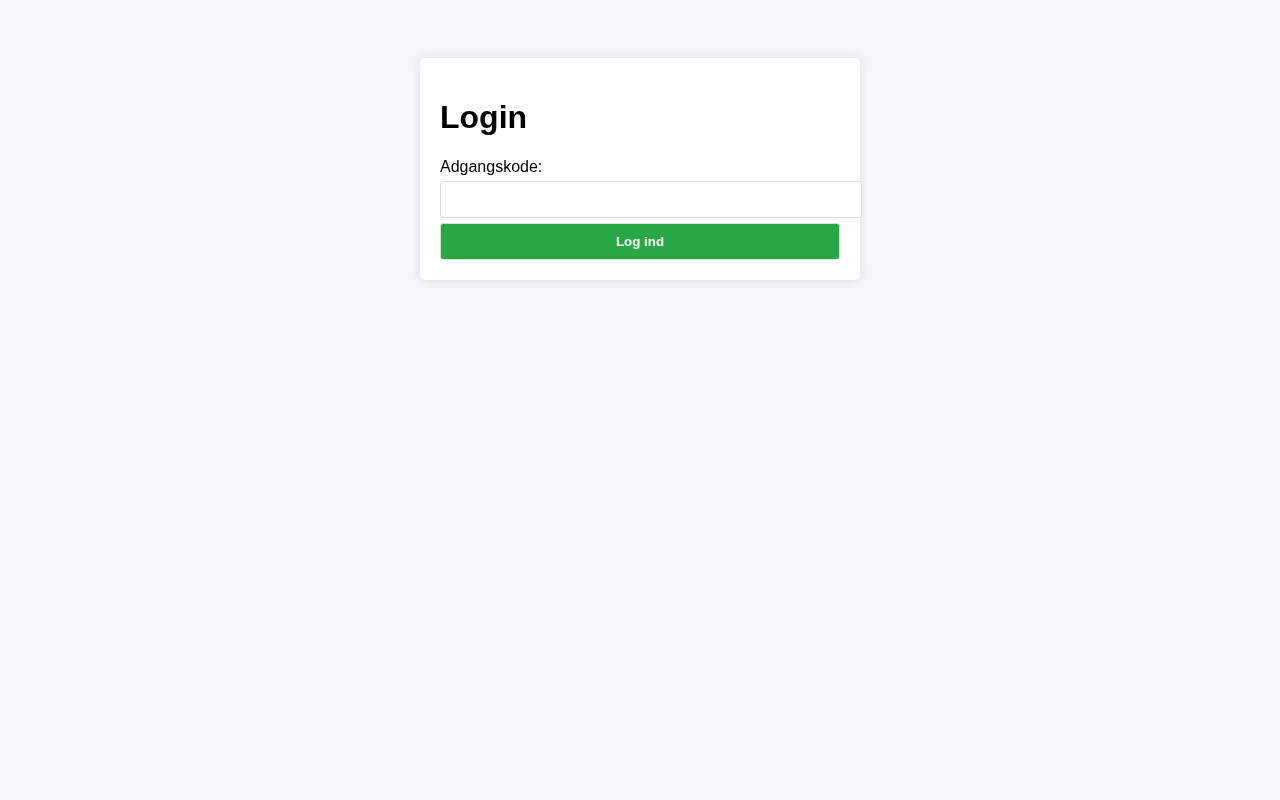Place cursor in the access code field
The height and width of the screenshot is (800, 1280).
(650, 199)
